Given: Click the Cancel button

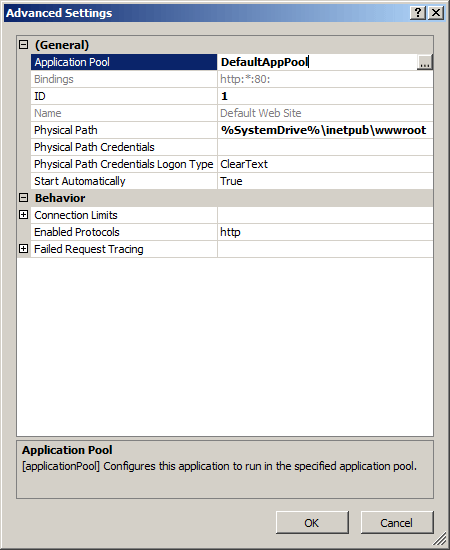Looking at the screenshot, I should click(x=397, y=523).
